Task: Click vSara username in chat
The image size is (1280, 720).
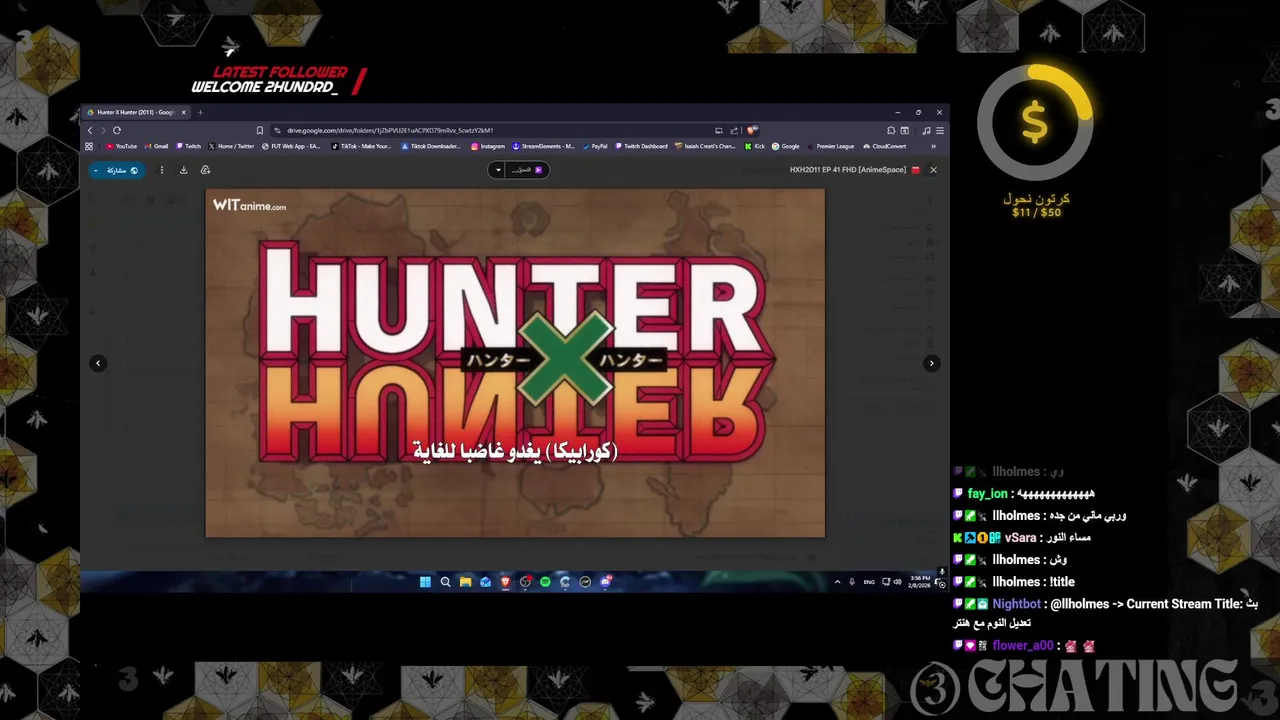Action: pos(1020,538)
